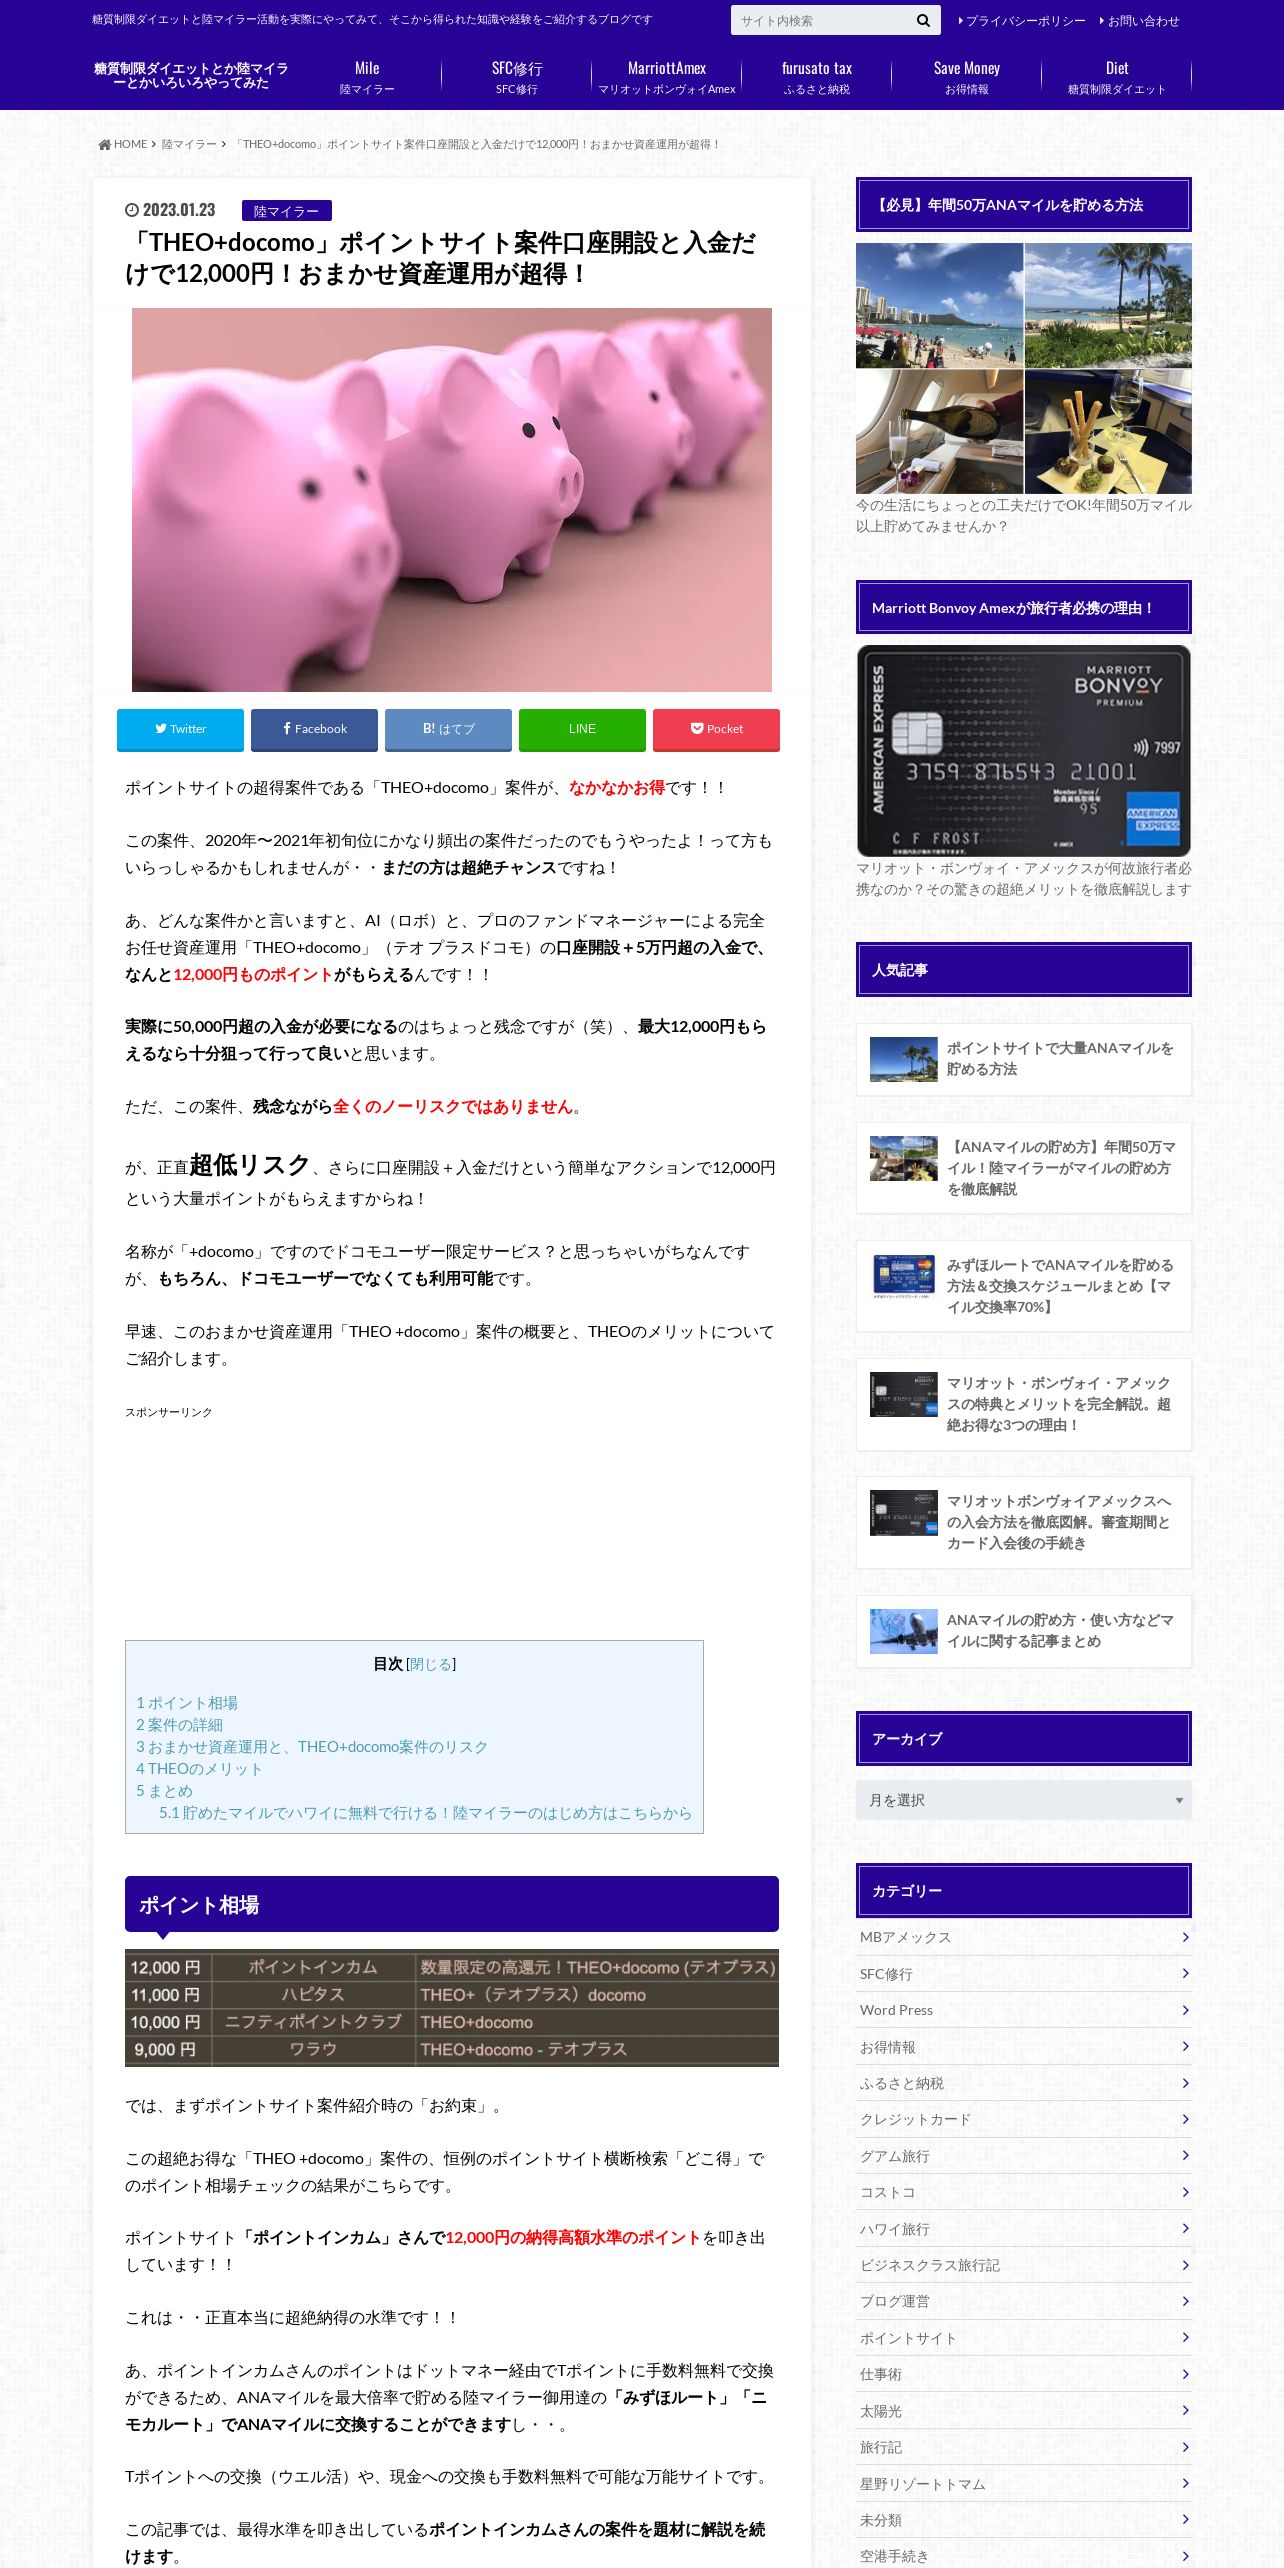Share the post on Twitter

click(x=180, y=729)
